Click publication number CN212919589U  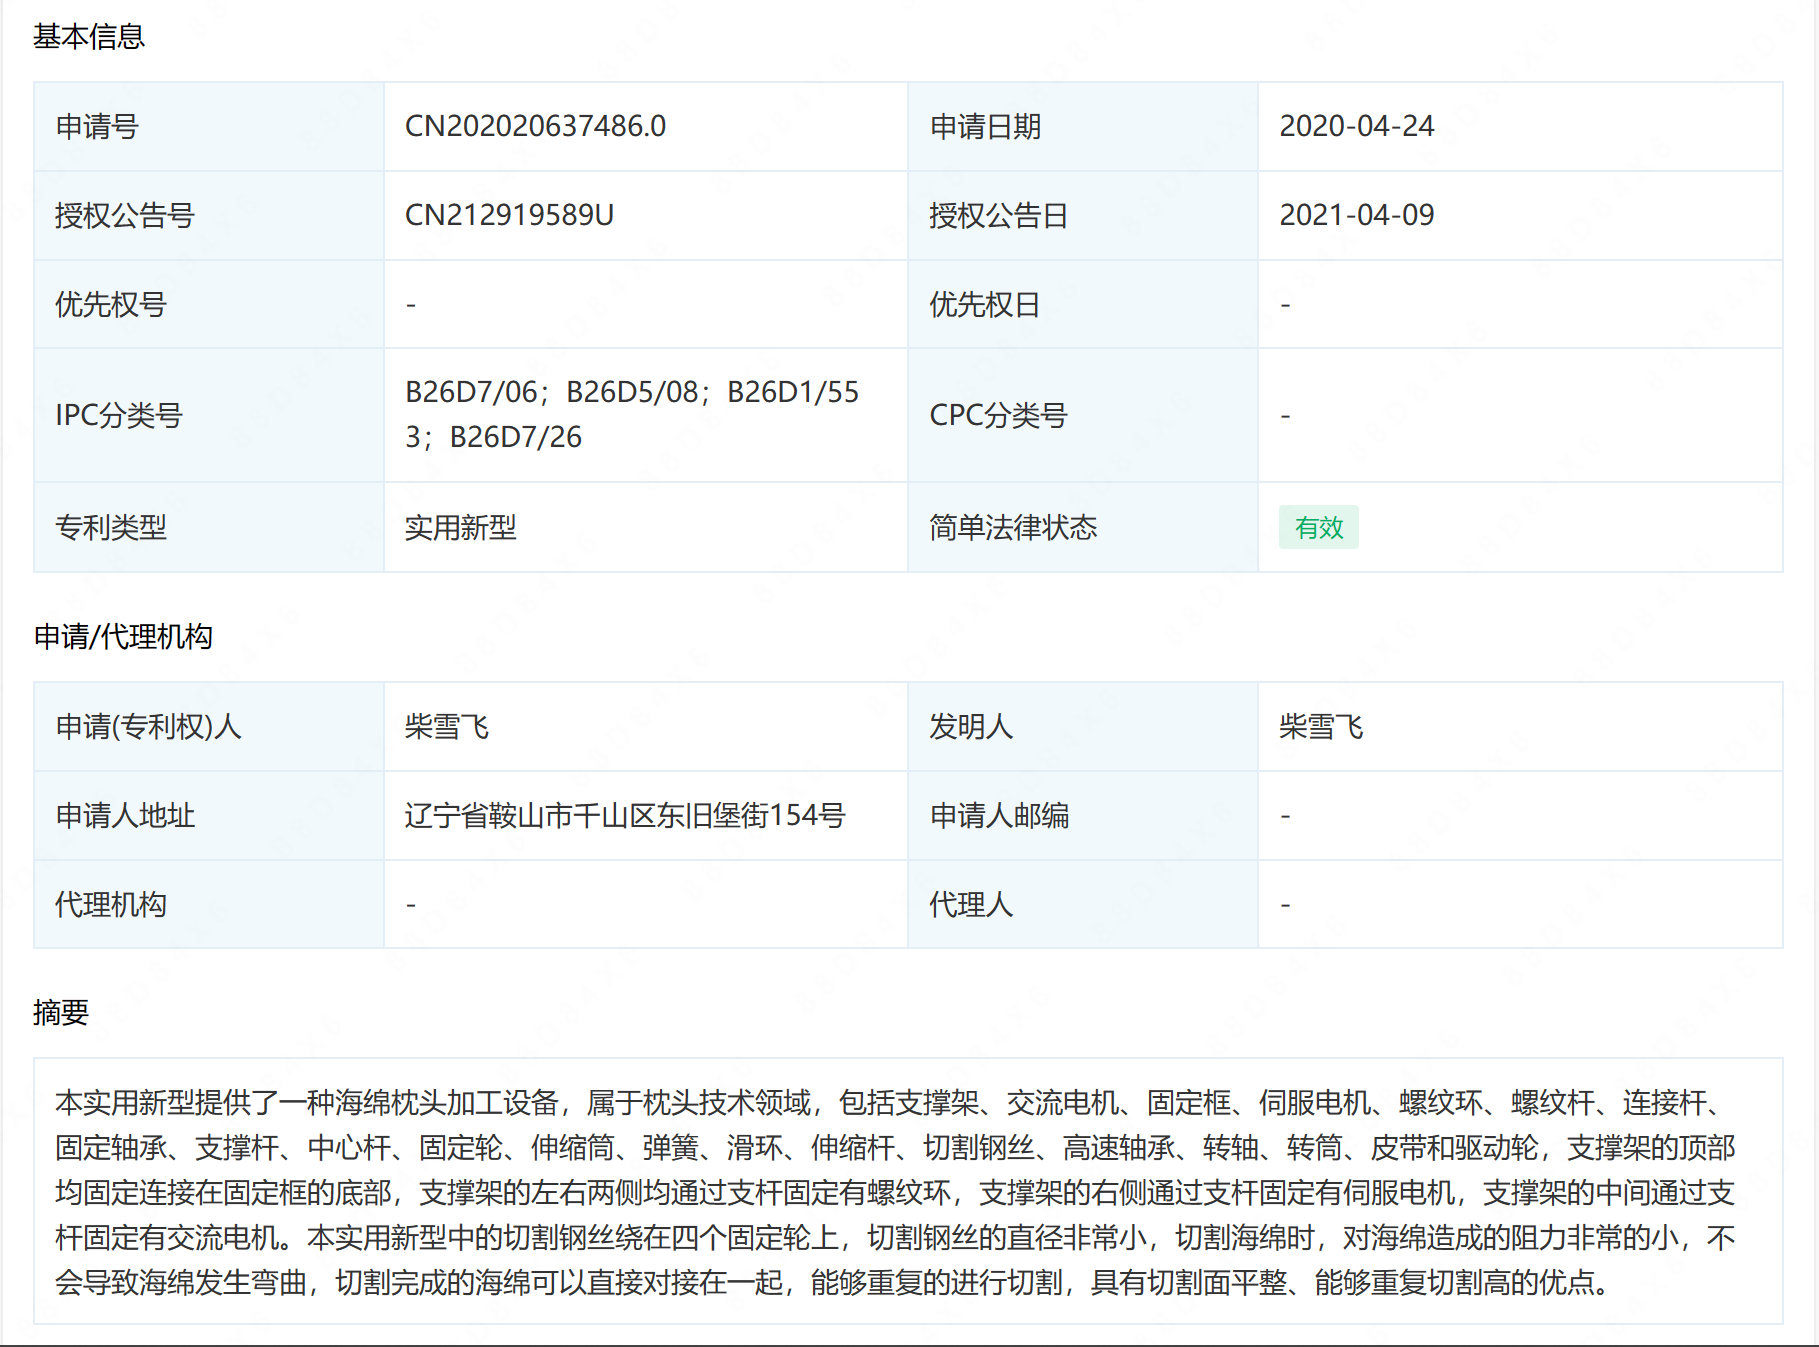tap(509, 216)
